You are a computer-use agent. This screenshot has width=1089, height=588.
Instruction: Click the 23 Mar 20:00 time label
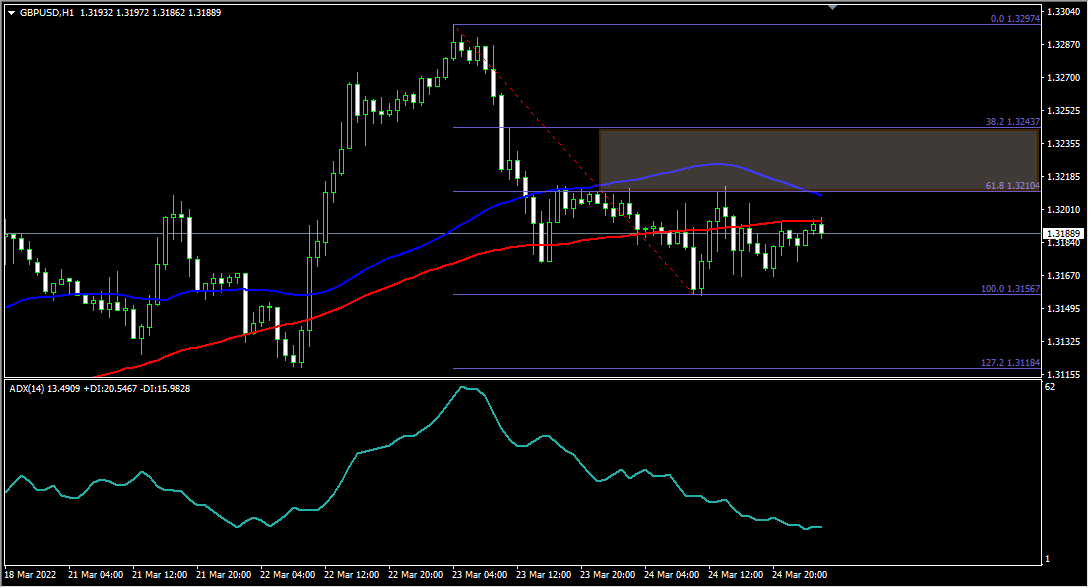[x=608, y=575]
